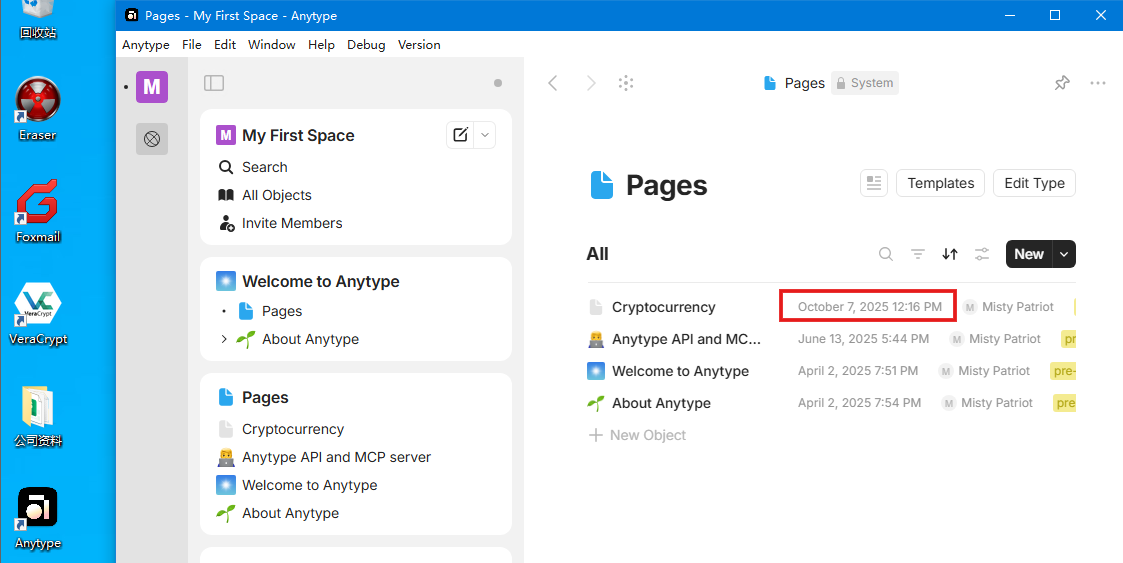Viewport: 1123px width, 563px height.
Task: Click the sort arrows icon
Action: pos(950,254)
